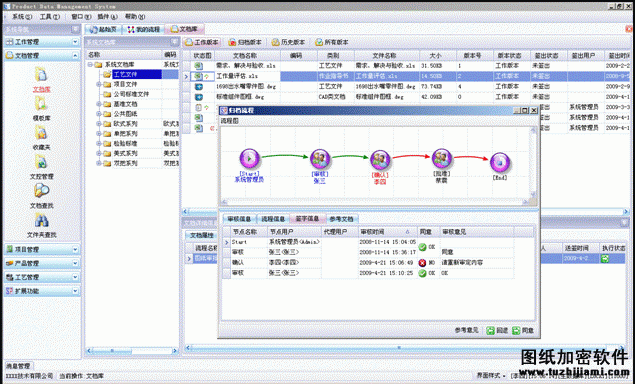Click the 批准 node in the flow chart
Screen dimensions: 635x384
point(441,159)
